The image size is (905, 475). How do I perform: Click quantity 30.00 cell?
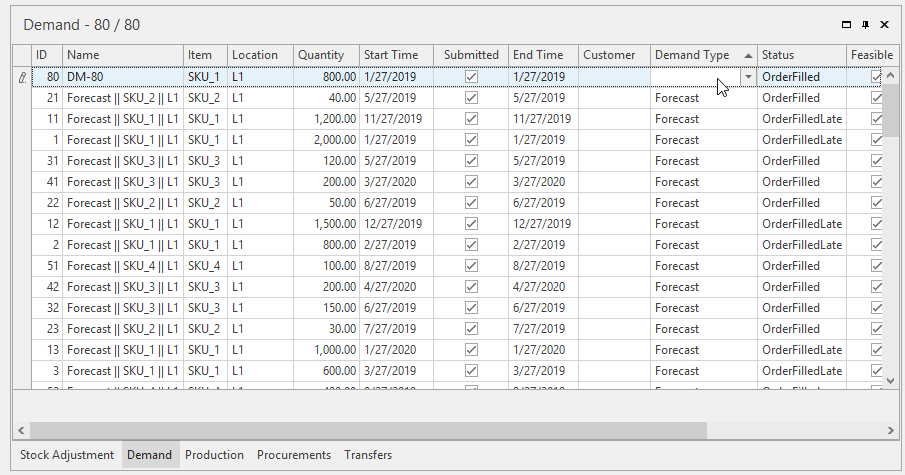pos(326,329)
